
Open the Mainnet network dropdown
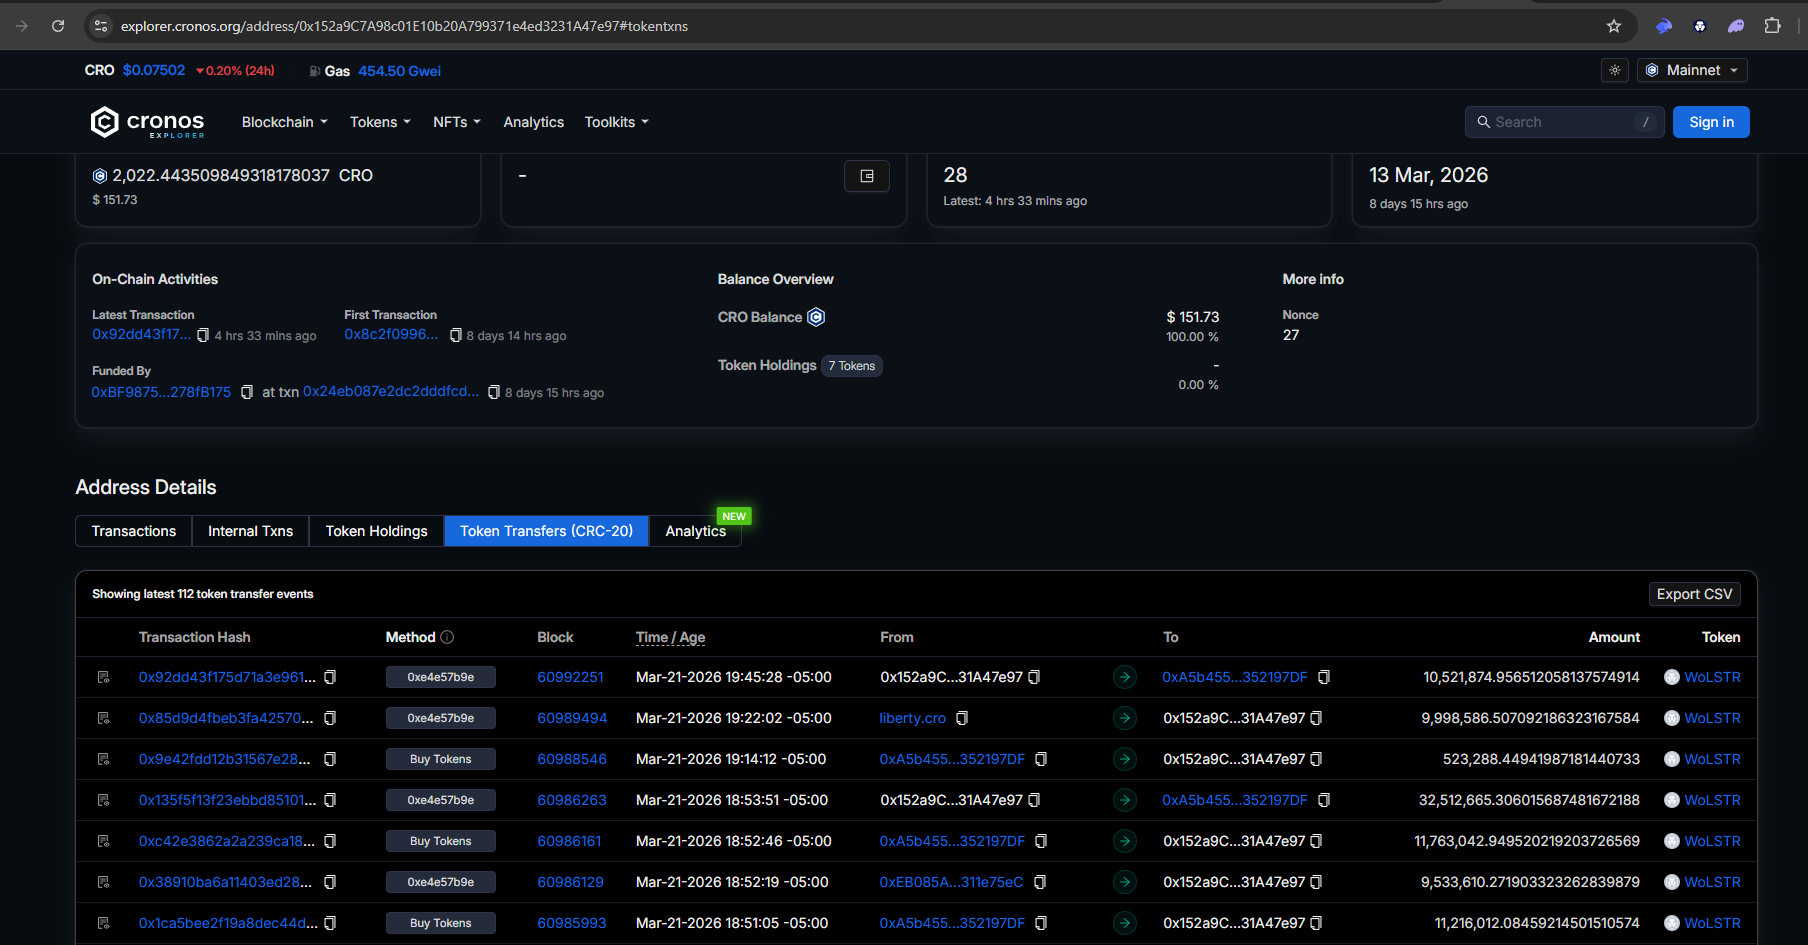[1692, 70]
